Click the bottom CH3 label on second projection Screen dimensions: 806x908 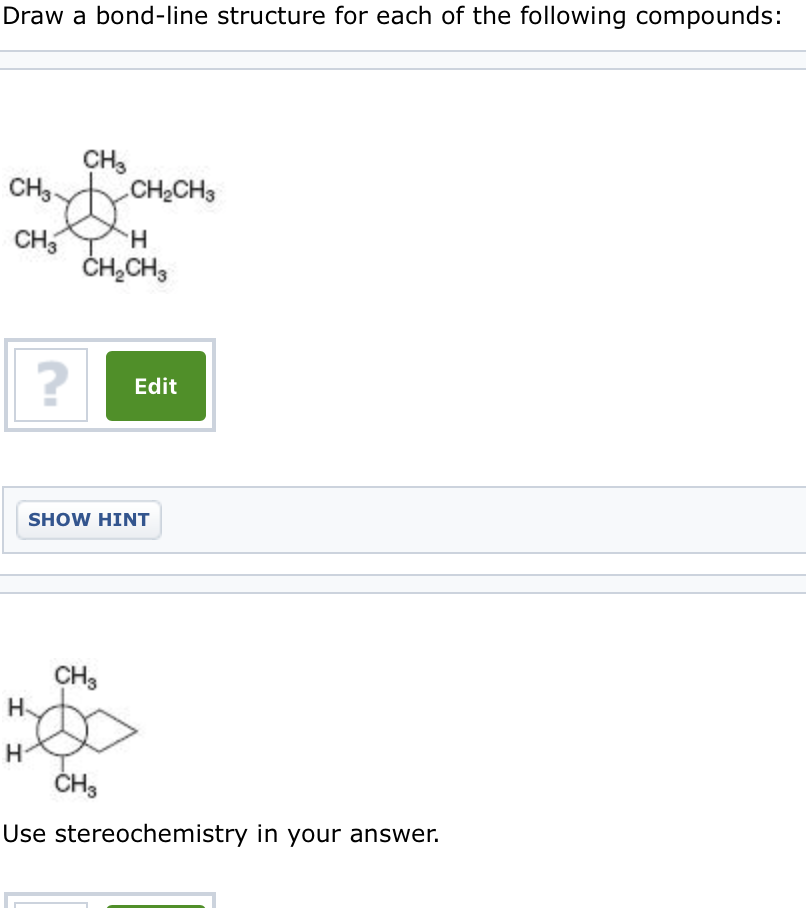(x=74, y=785)
